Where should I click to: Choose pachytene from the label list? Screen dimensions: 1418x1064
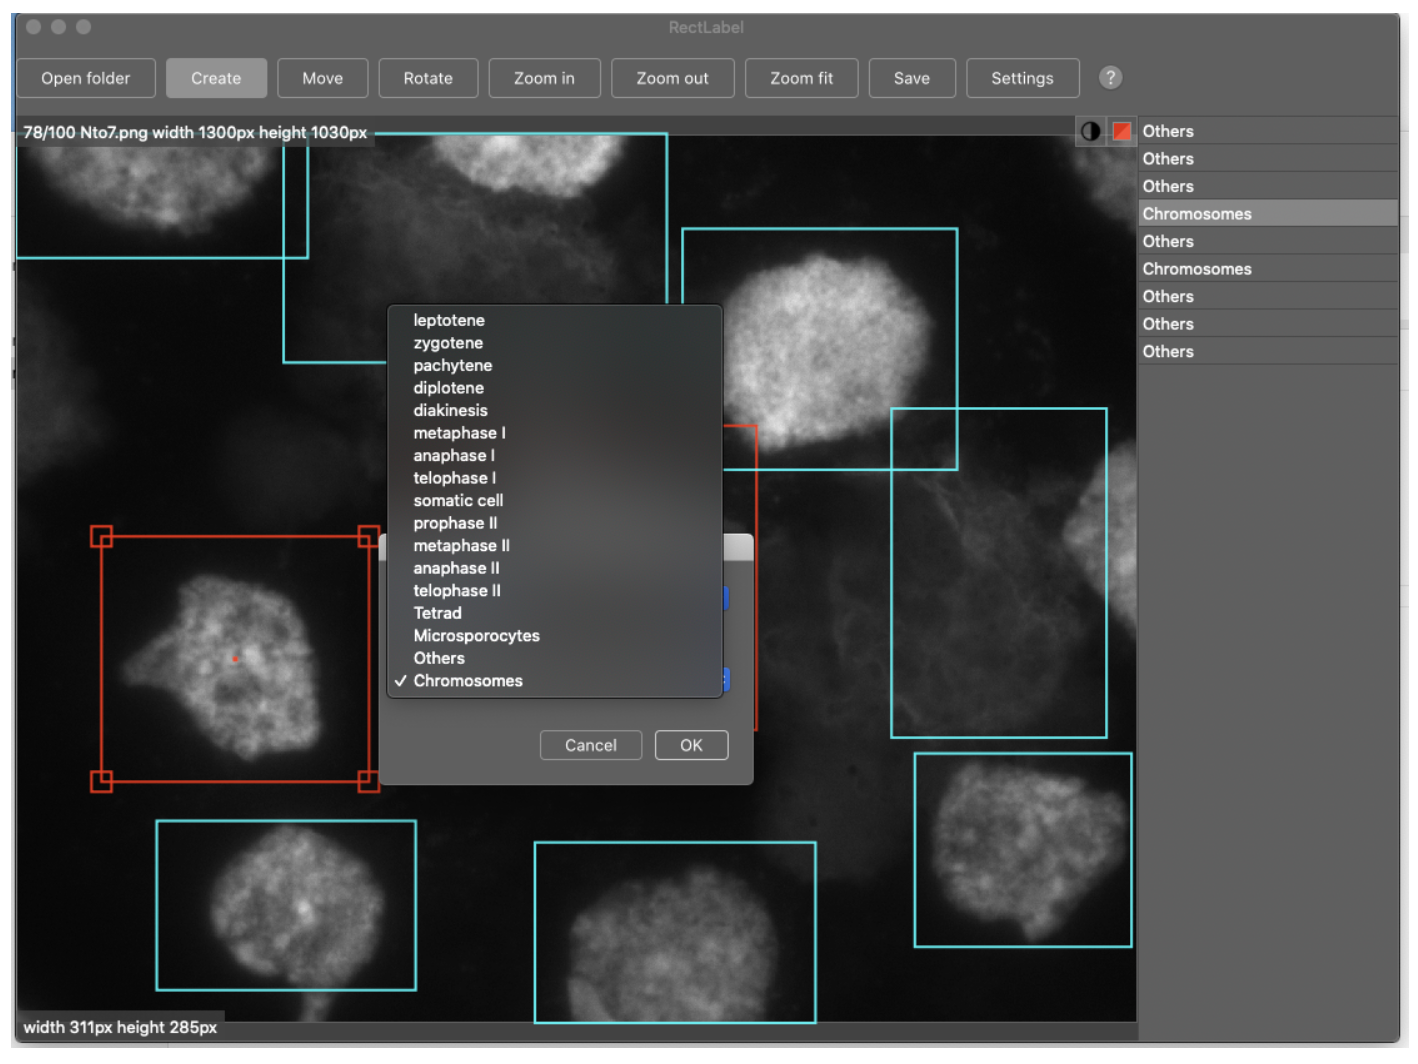pyautogui.click(x=453, y=365)
